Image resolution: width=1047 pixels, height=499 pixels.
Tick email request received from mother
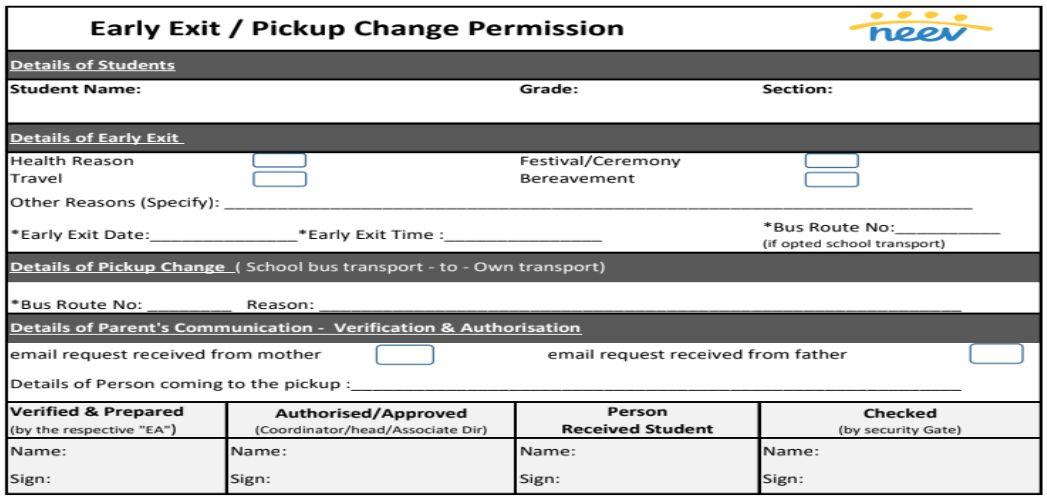(404, 353)
